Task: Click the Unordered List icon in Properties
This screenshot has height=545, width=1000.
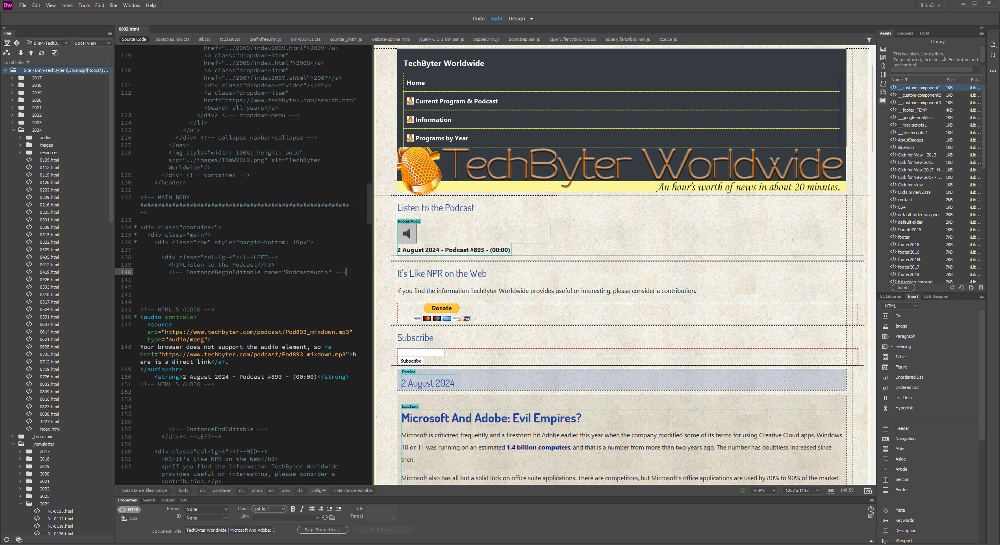Action: 312,509
